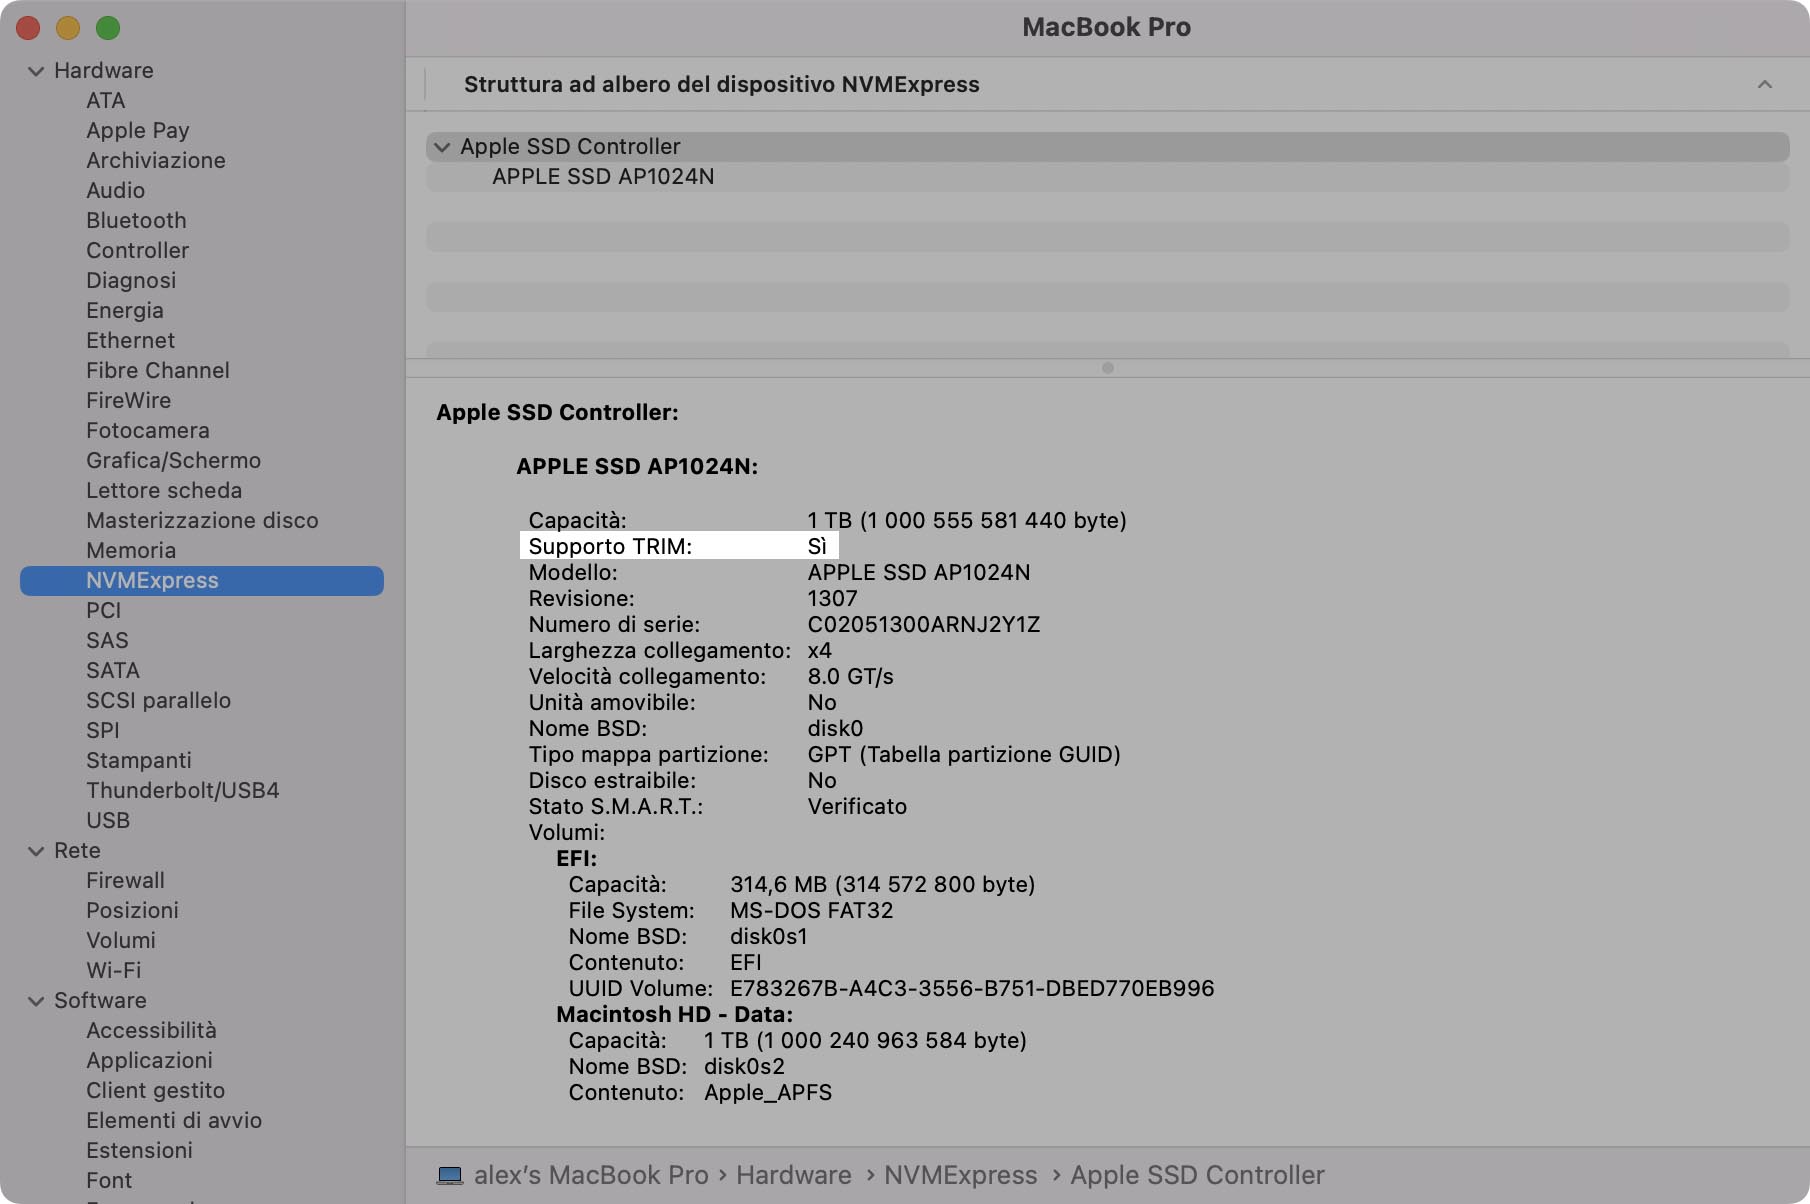Select Ethernet in the Hardware list

click(x=130, y=341)
